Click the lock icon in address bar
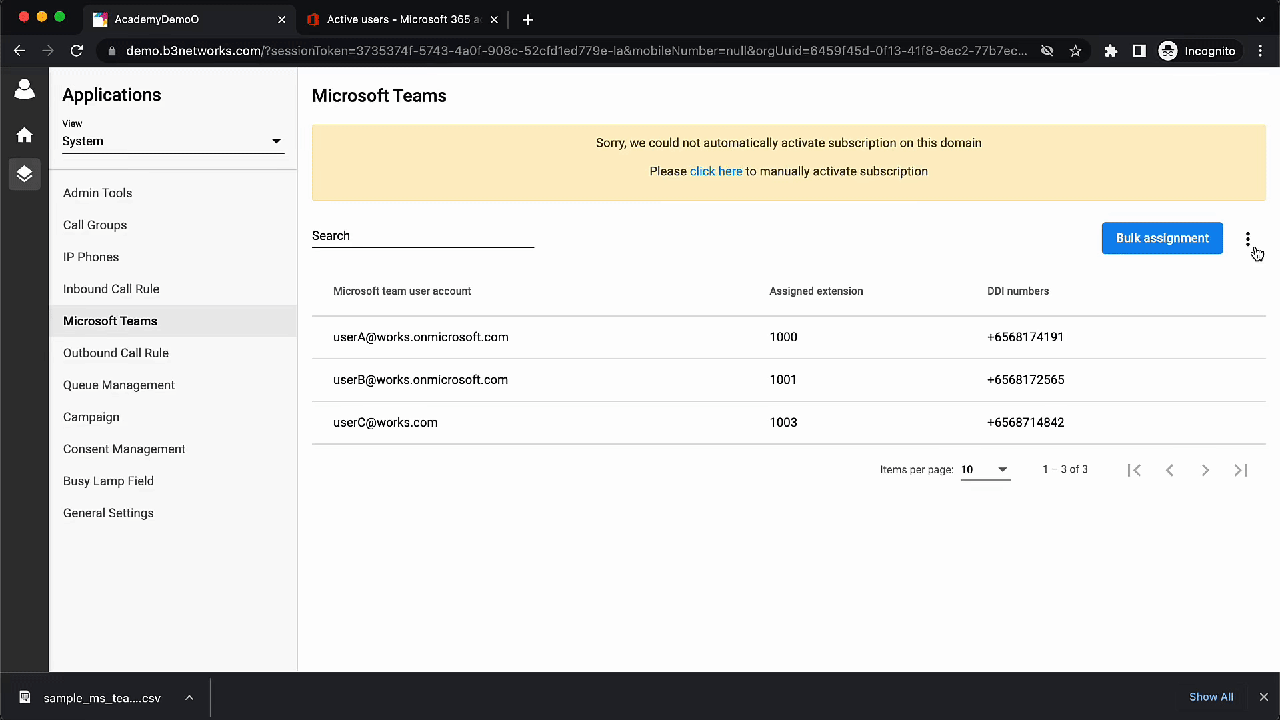The height and width of the screenshot is (720, 1280). [111, 51]
